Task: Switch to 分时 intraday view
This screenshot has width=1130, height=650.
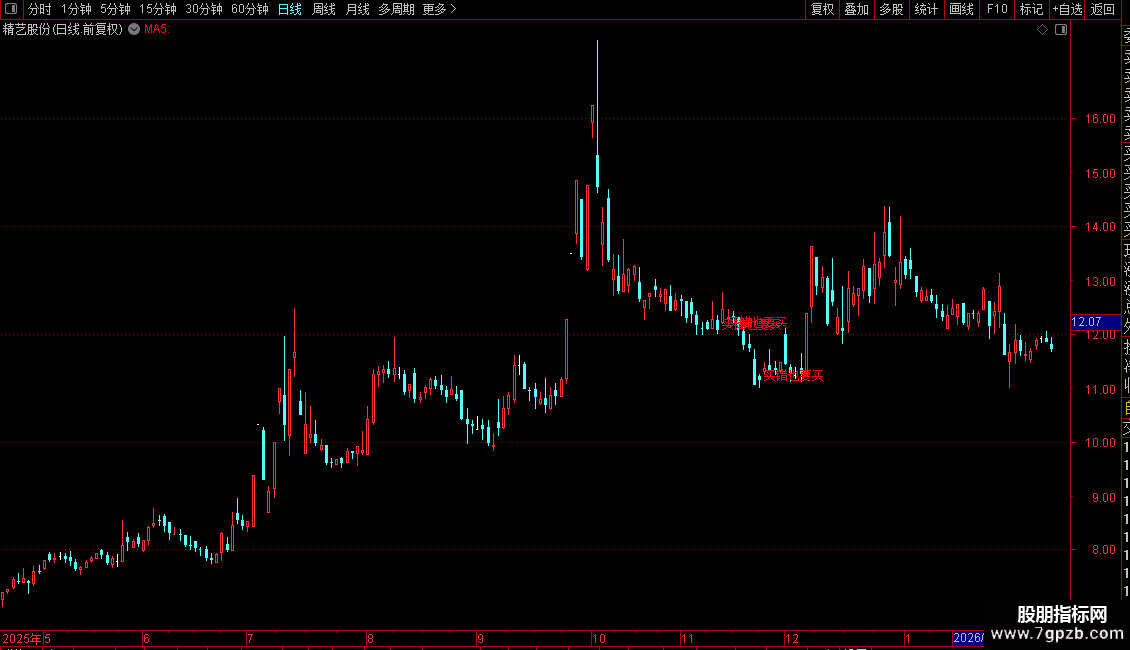Action: pyautogui.click(x=40, y=9)
